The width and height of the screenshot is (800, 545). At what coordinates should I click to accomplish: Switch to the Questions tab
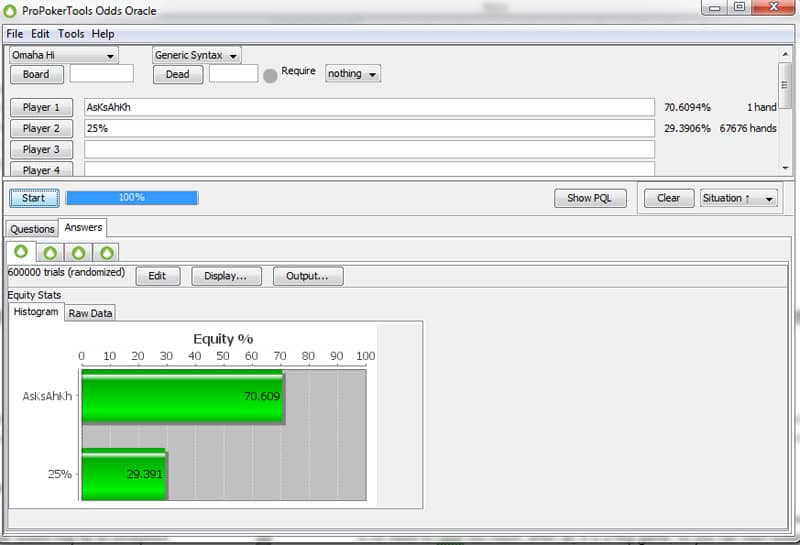(x=32, y=229)
